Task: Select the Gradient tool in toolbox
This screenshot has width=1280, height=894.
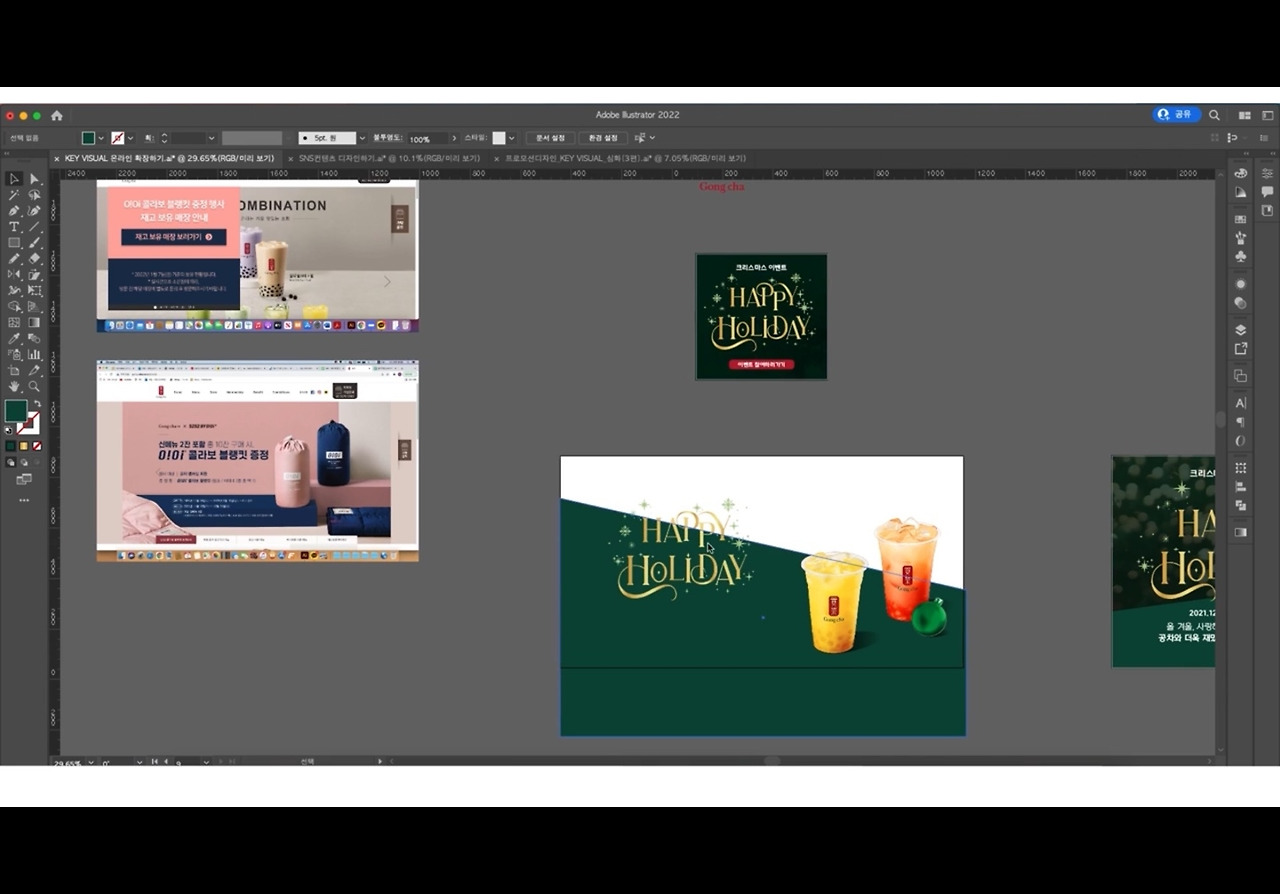Action: 34,323
